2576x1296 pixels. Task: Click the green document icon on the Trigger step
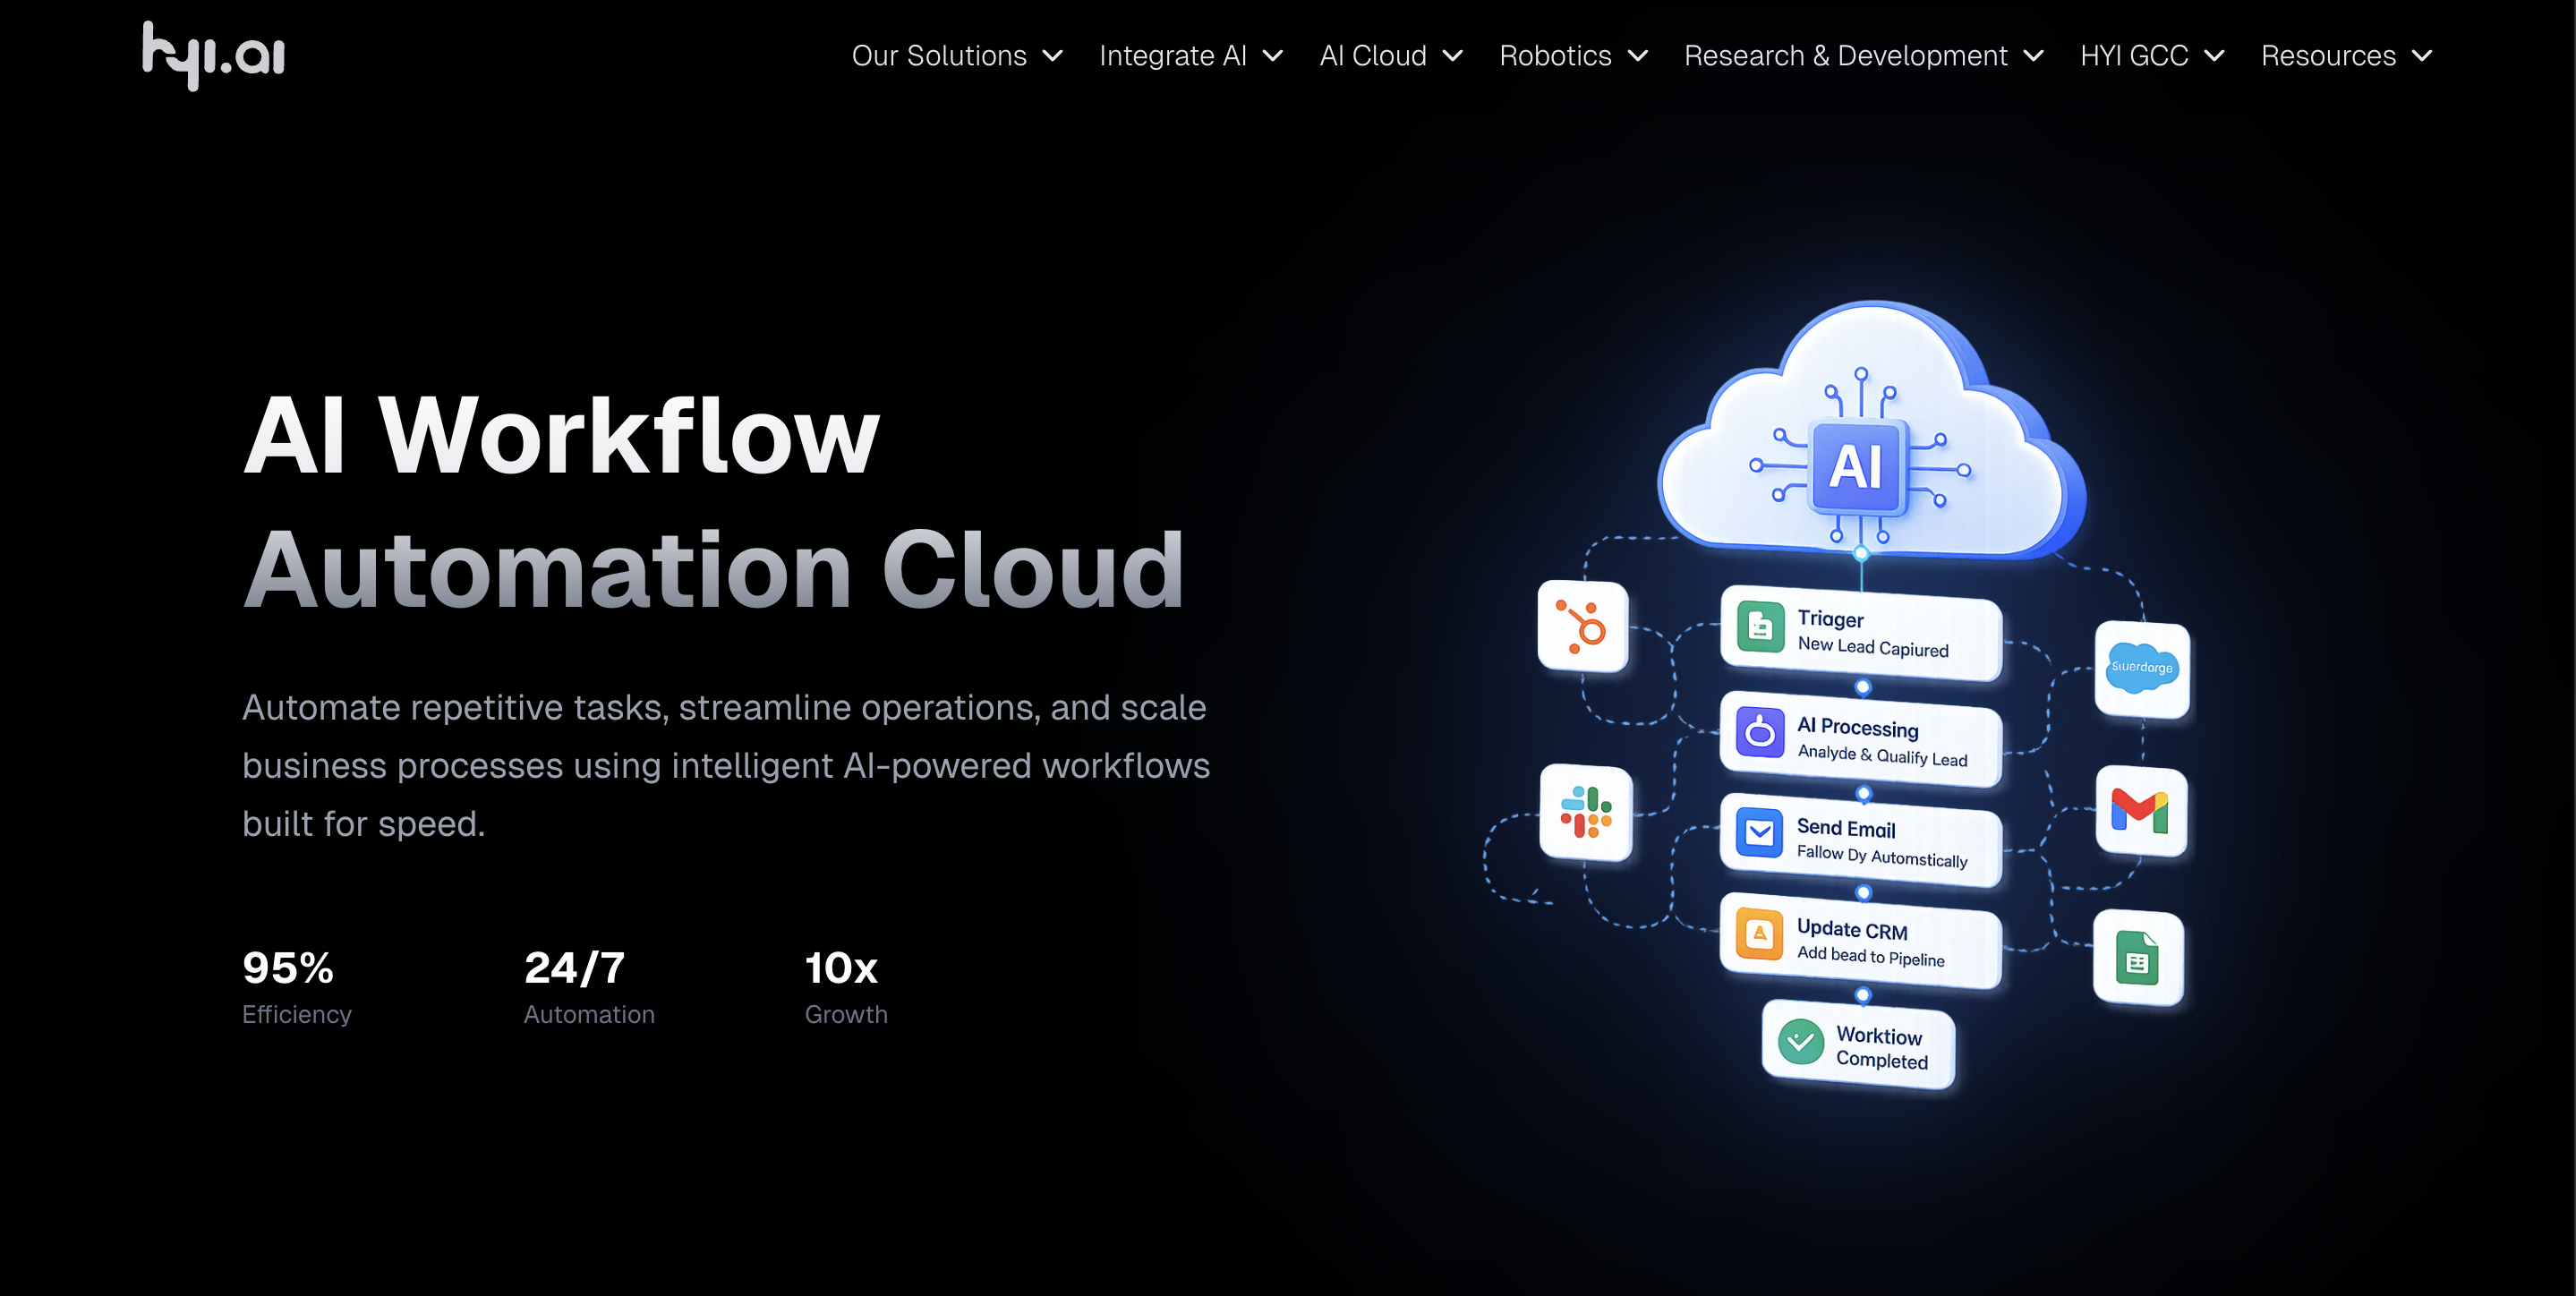pyautogui.click(x=1760, y=629)
